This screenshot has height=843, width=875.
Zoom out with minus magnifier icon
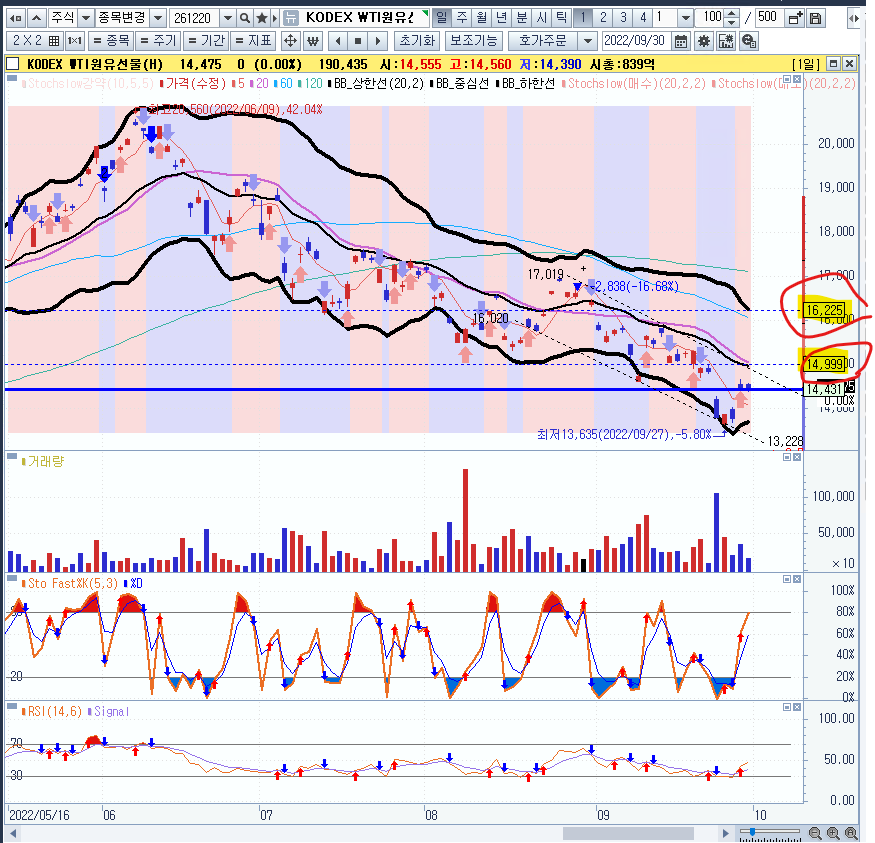point(815,833)
